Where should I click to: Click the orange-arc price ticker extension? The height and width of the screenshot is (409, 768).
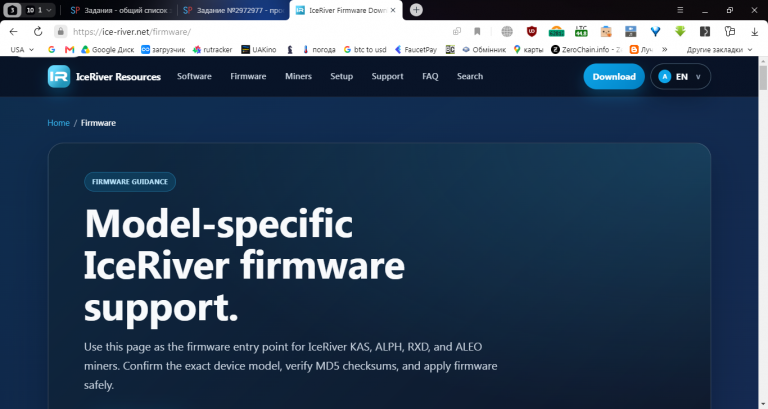[556, 32]
